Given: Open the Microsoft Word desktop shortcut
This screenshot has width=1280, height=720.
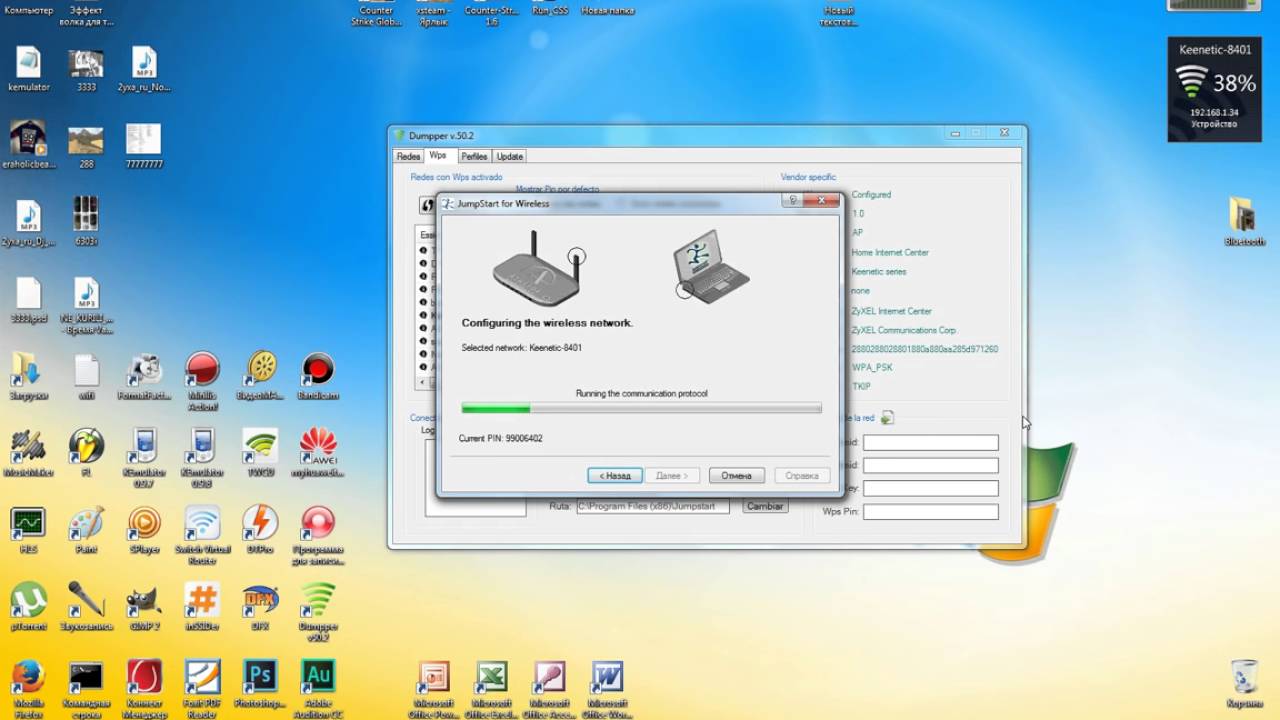Looking at the screenshot, I should 607,680.
